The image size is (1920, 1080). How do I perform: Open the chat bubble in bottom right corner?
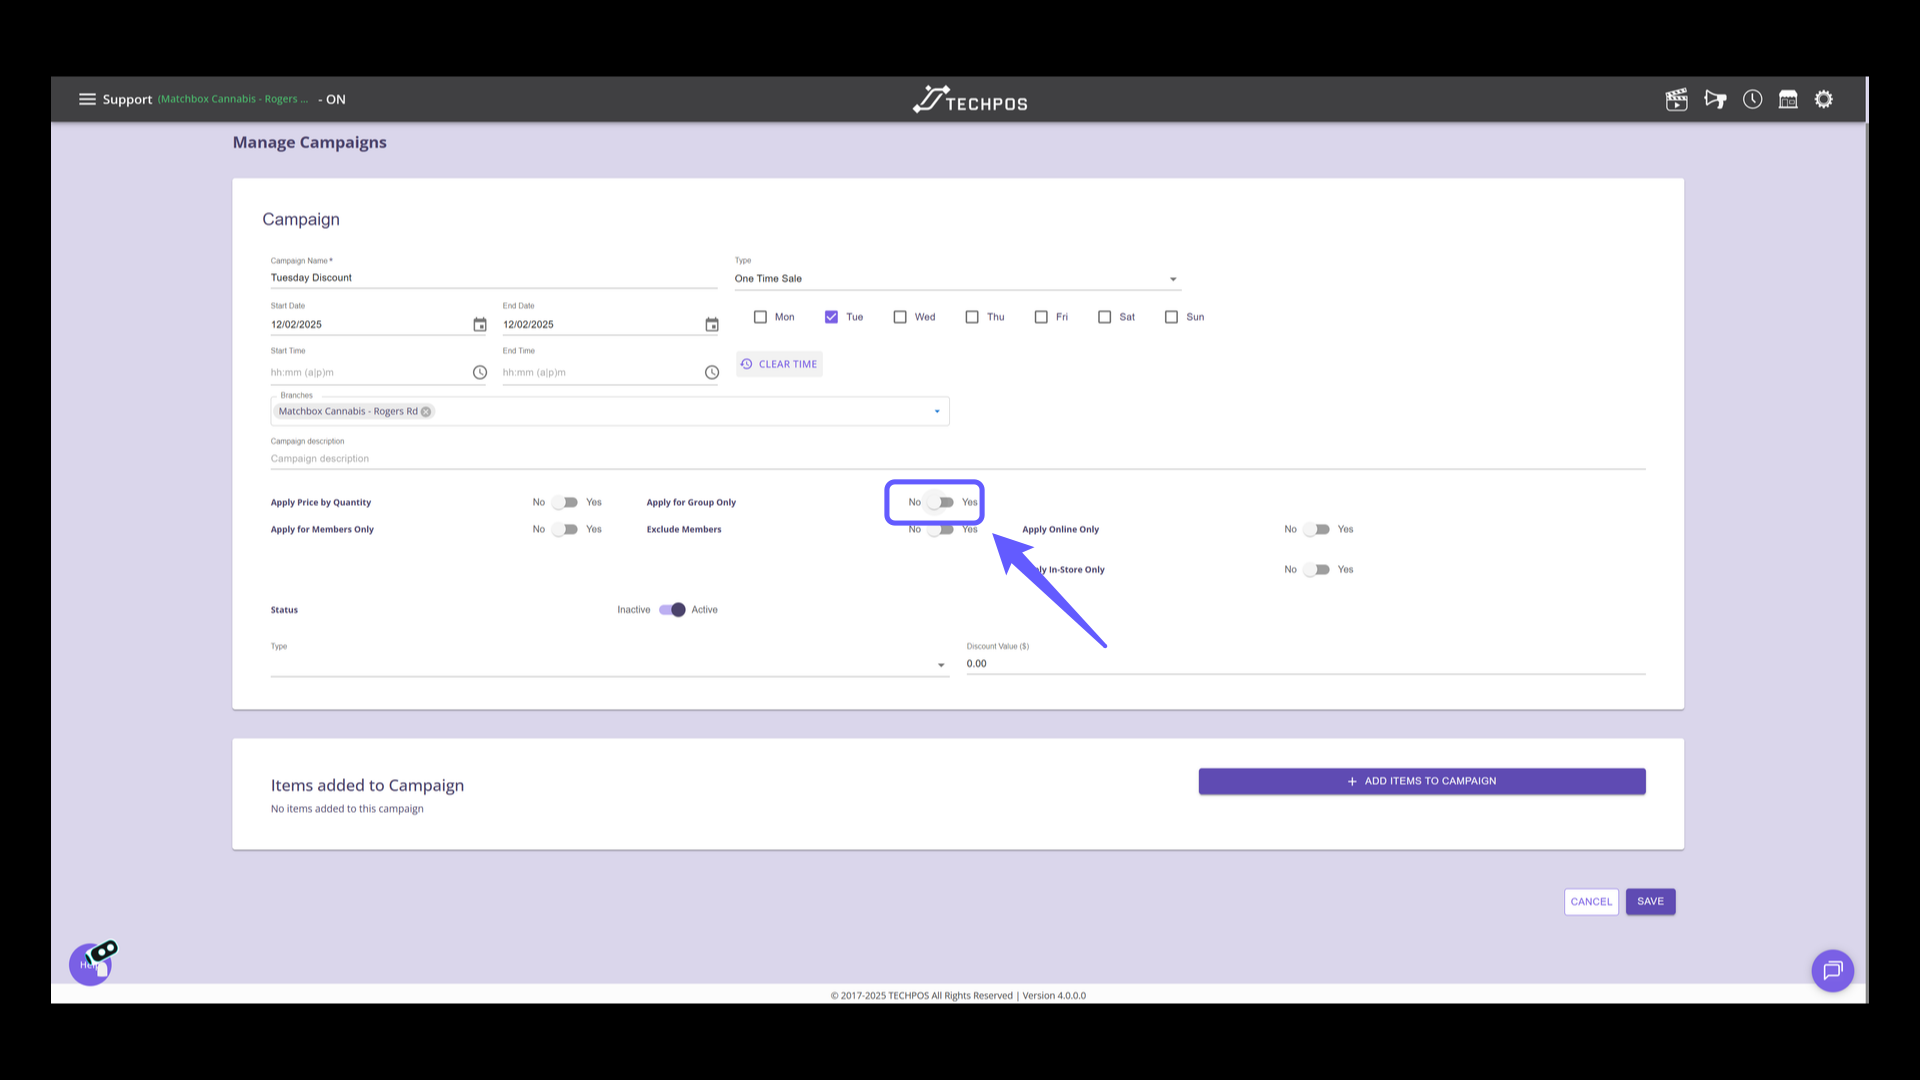pos(1833,970)
